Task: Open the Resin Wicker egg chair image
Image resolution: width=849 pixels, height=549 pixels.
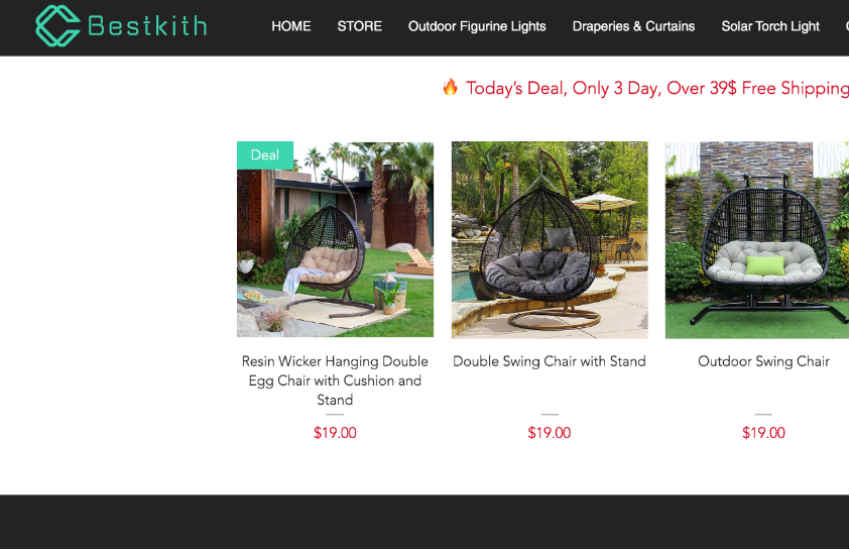Action: pos(335,239)
